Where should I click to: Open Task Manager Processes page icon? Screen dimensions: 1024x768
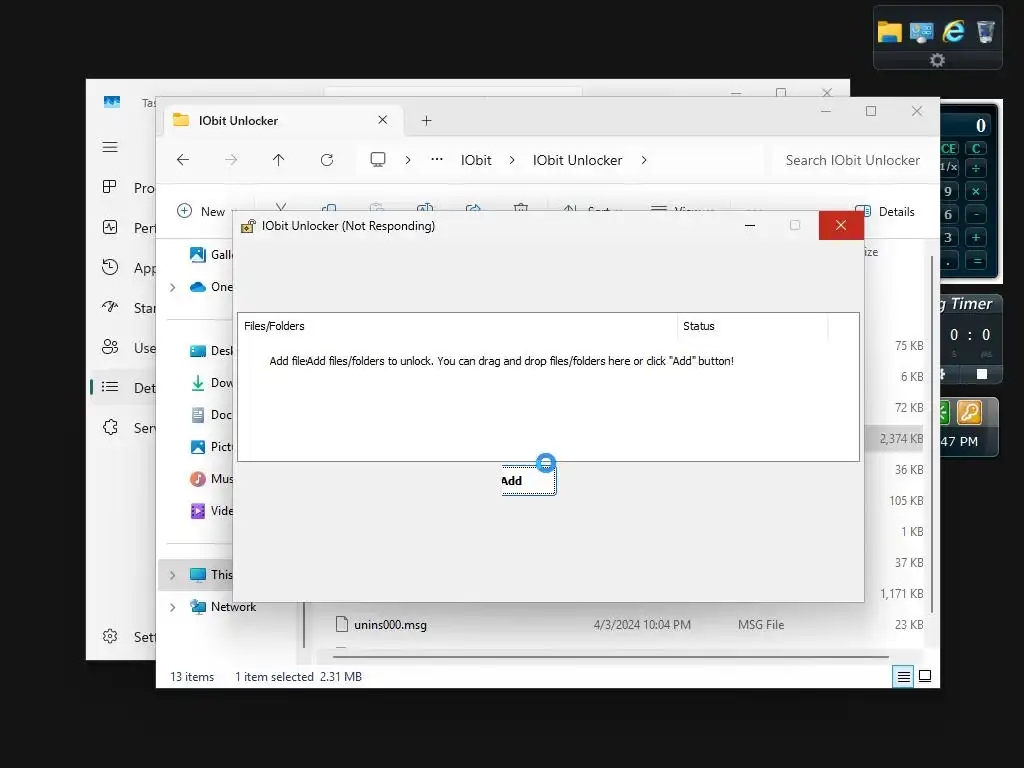(x=110, y=187)
